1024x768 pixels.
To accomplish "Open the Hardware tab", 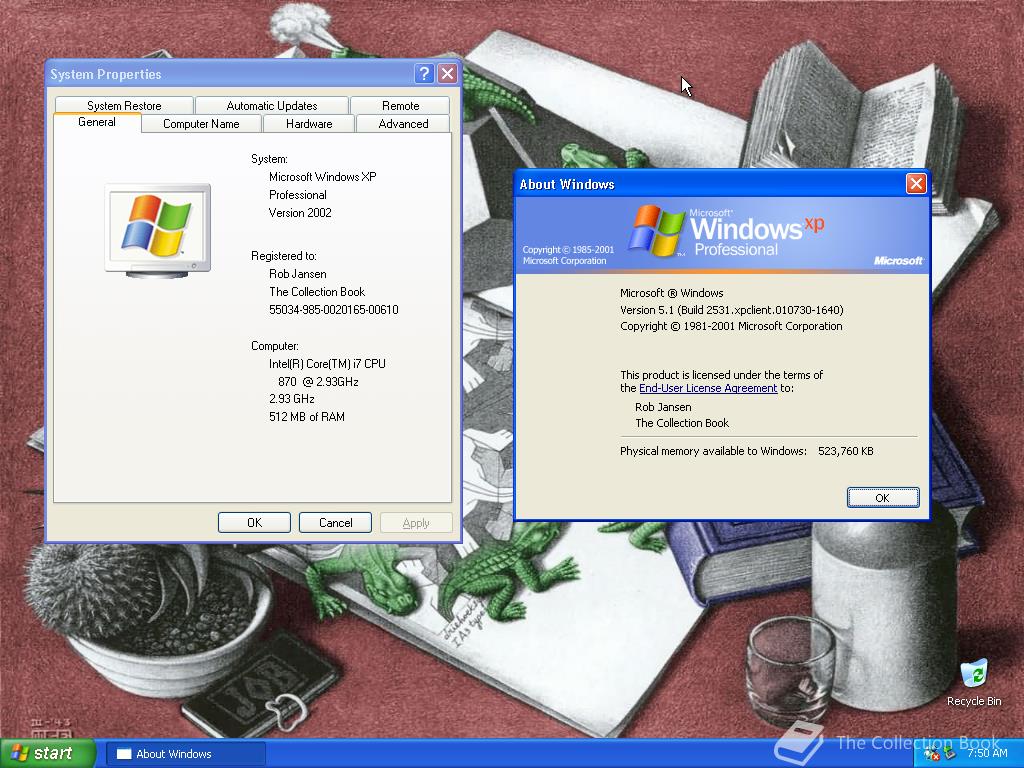I will click(x=309, y=124).
